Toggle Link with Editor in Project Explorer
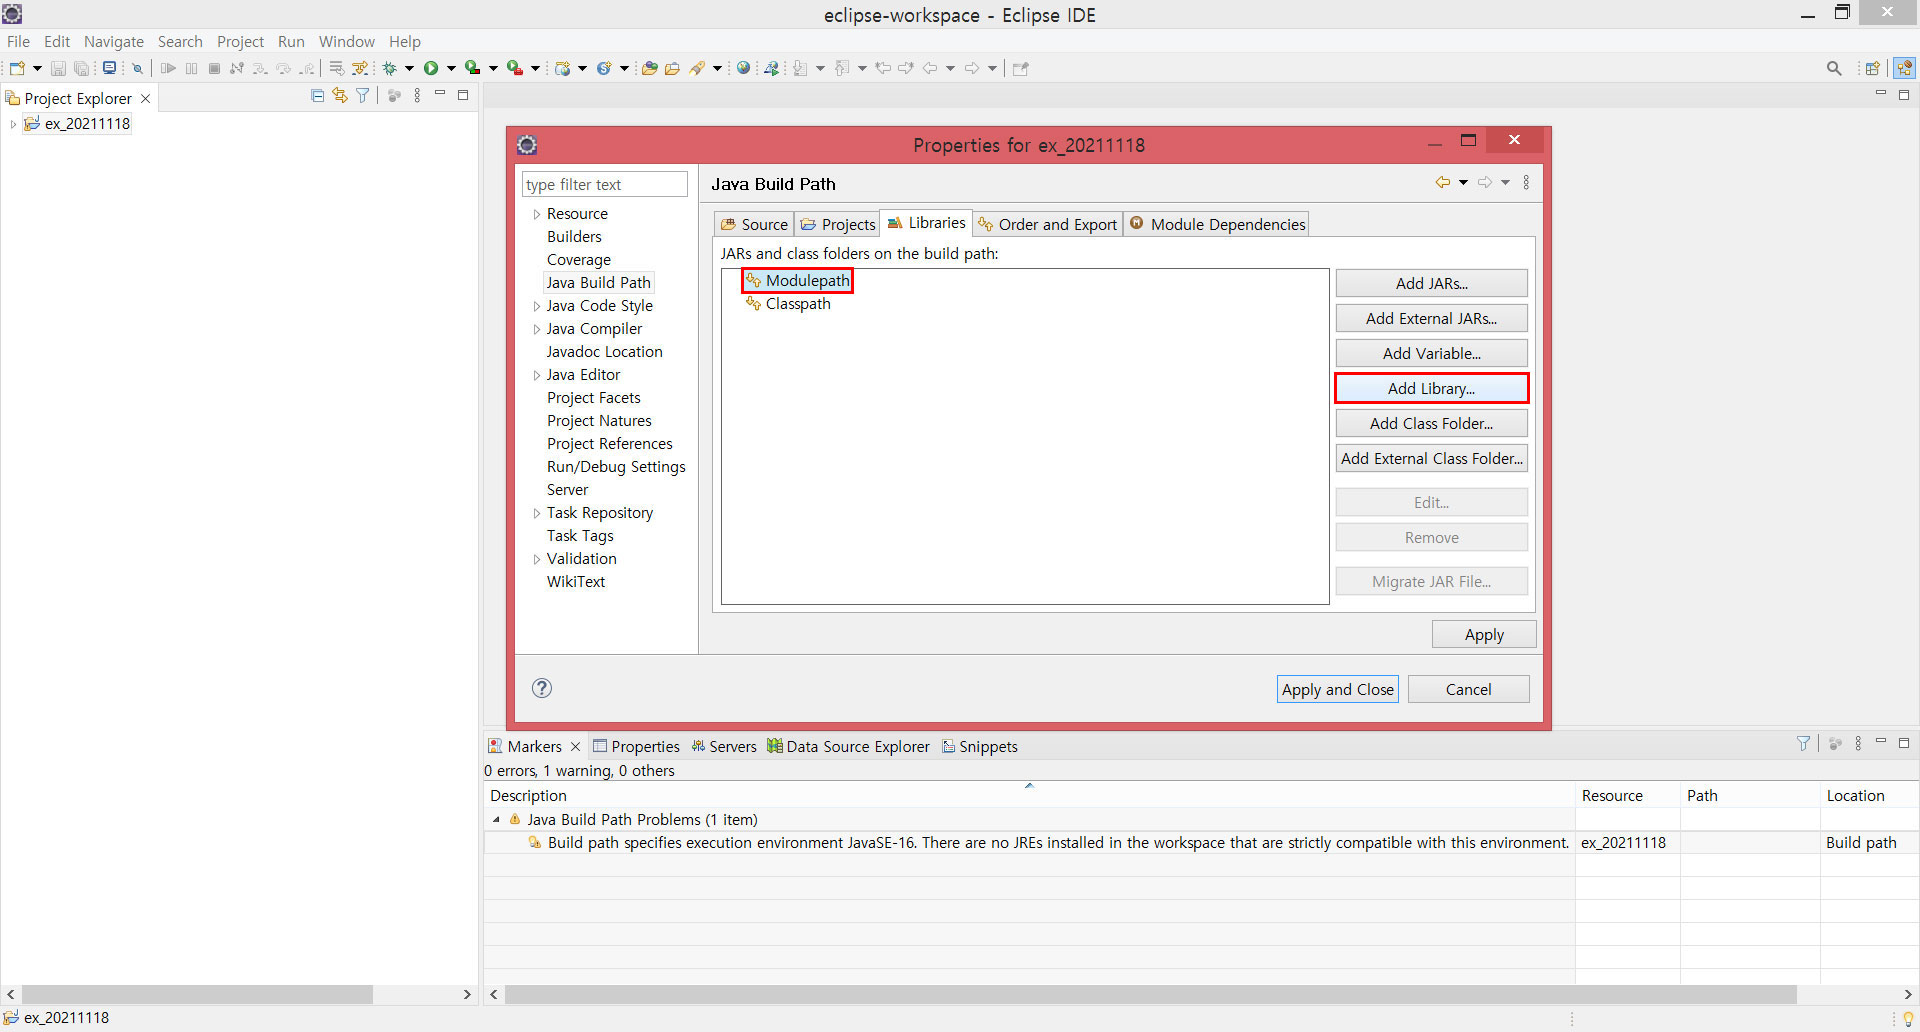Viewport: 1920px width, 1032px height. pyautogui.click(x=340, y=95)
